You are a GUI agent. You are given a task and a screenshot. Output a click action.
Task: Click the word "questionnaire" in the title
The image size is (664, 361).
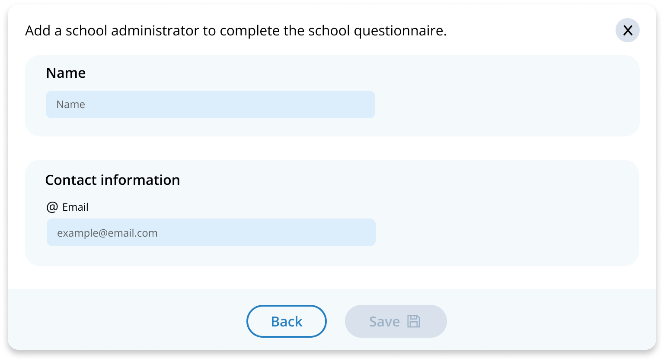tap(400, 31)
